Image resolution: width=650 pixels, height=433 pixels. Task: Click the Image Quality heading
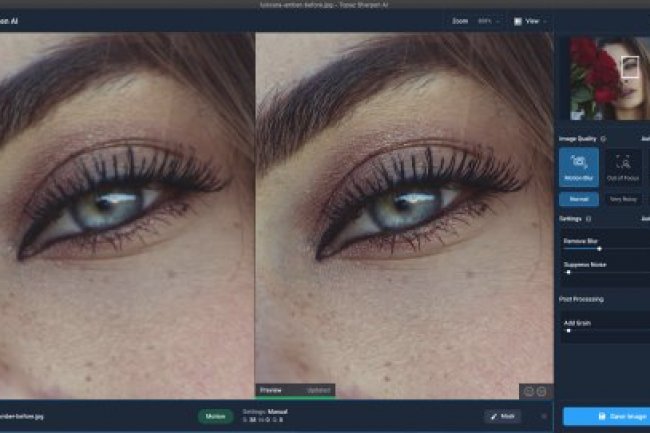point(577,139)
